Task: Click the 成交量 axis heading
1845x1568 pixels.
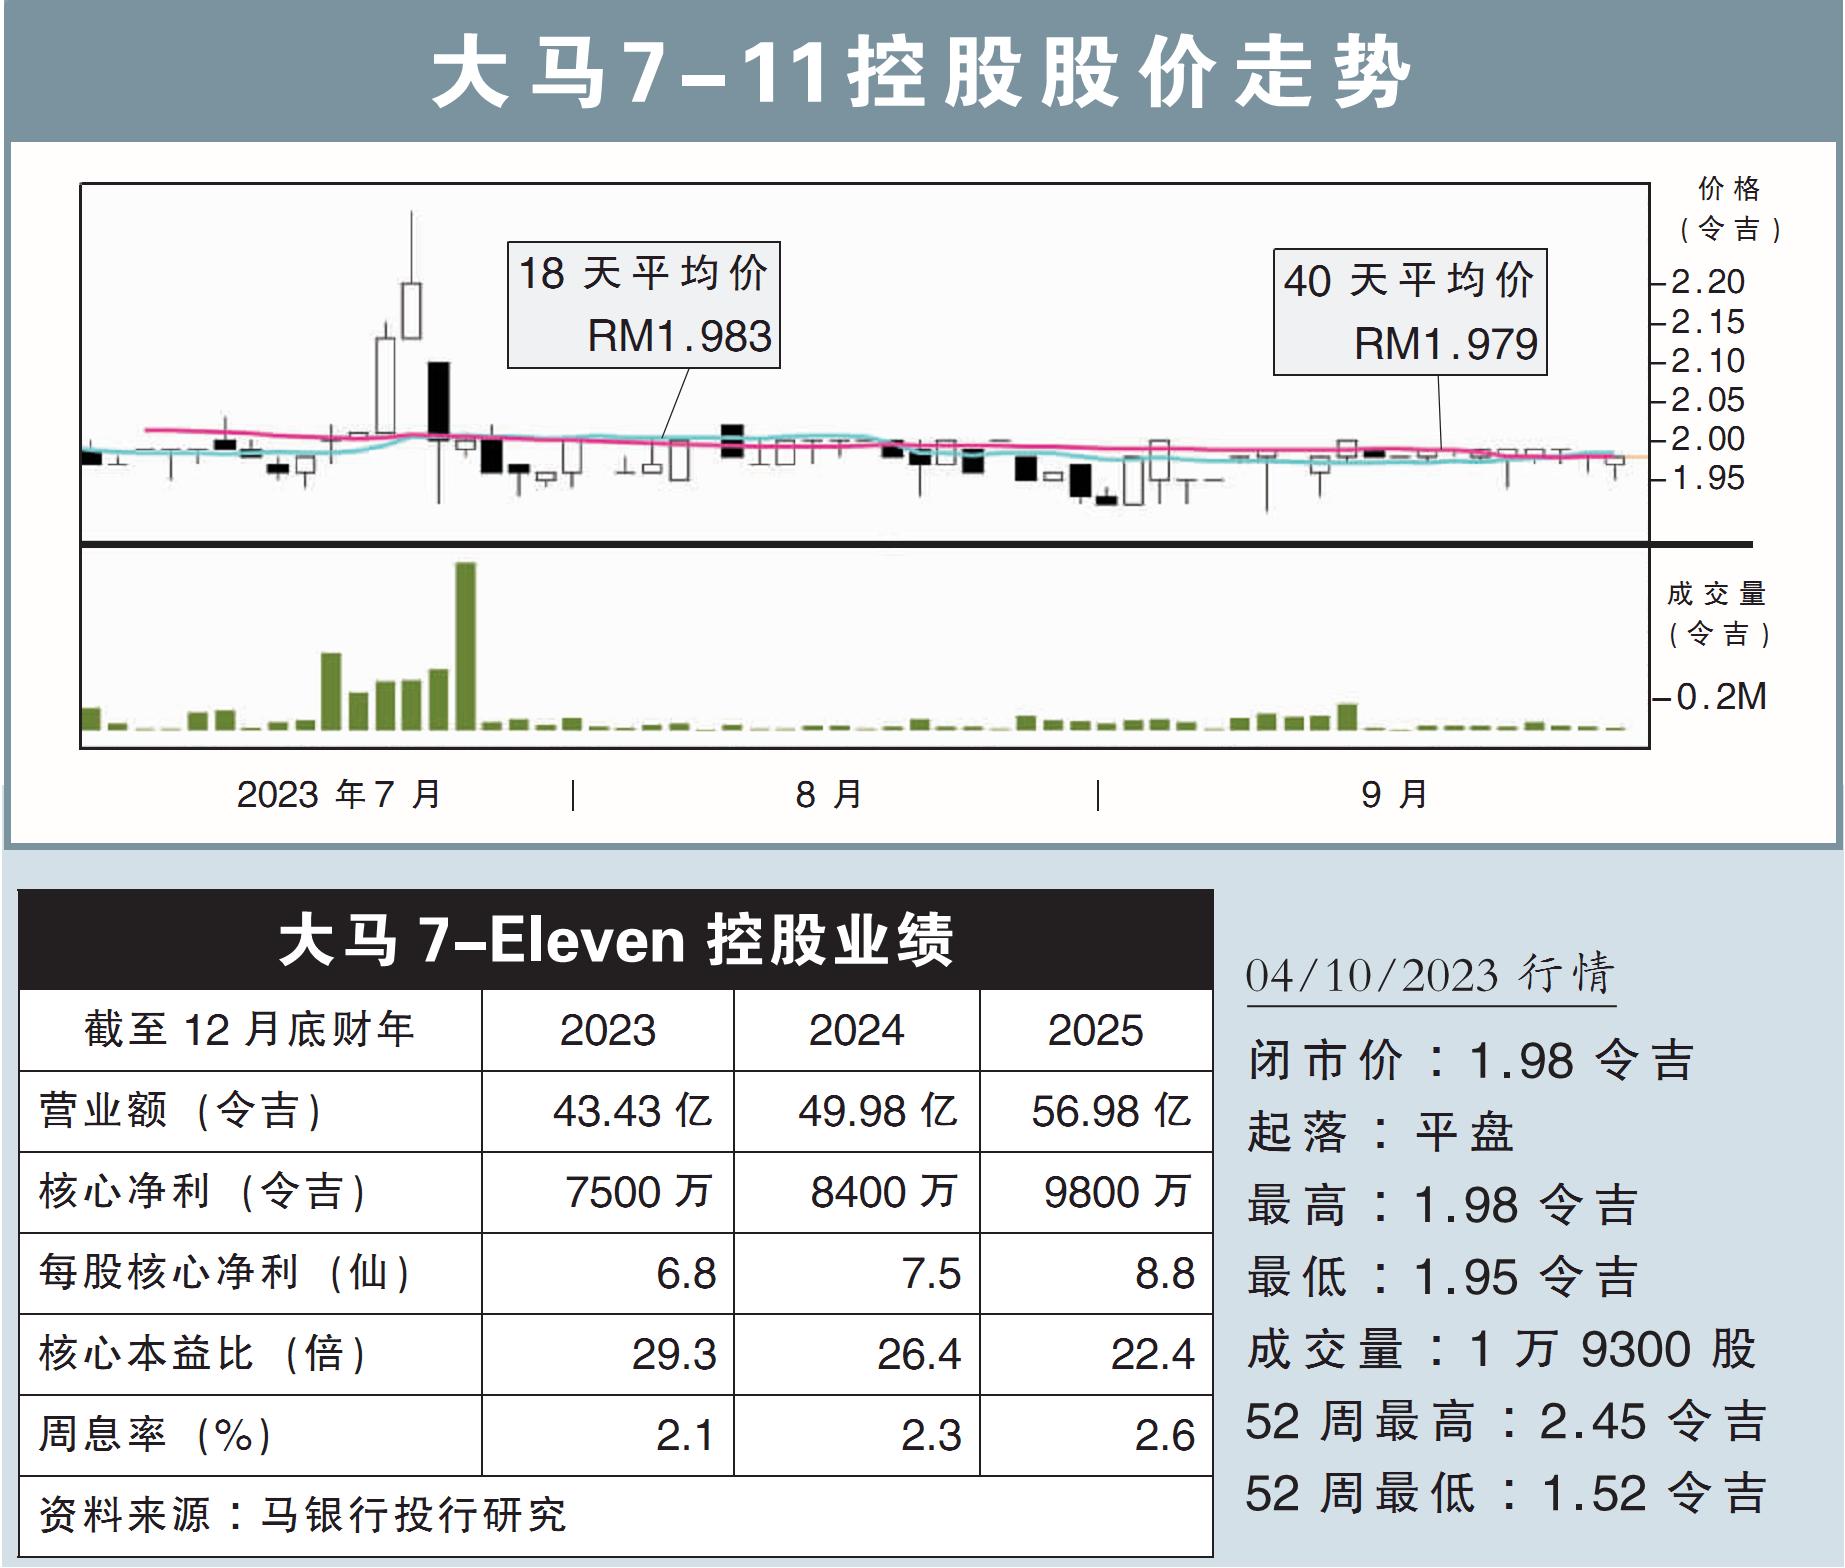Action: (1716, 594)
